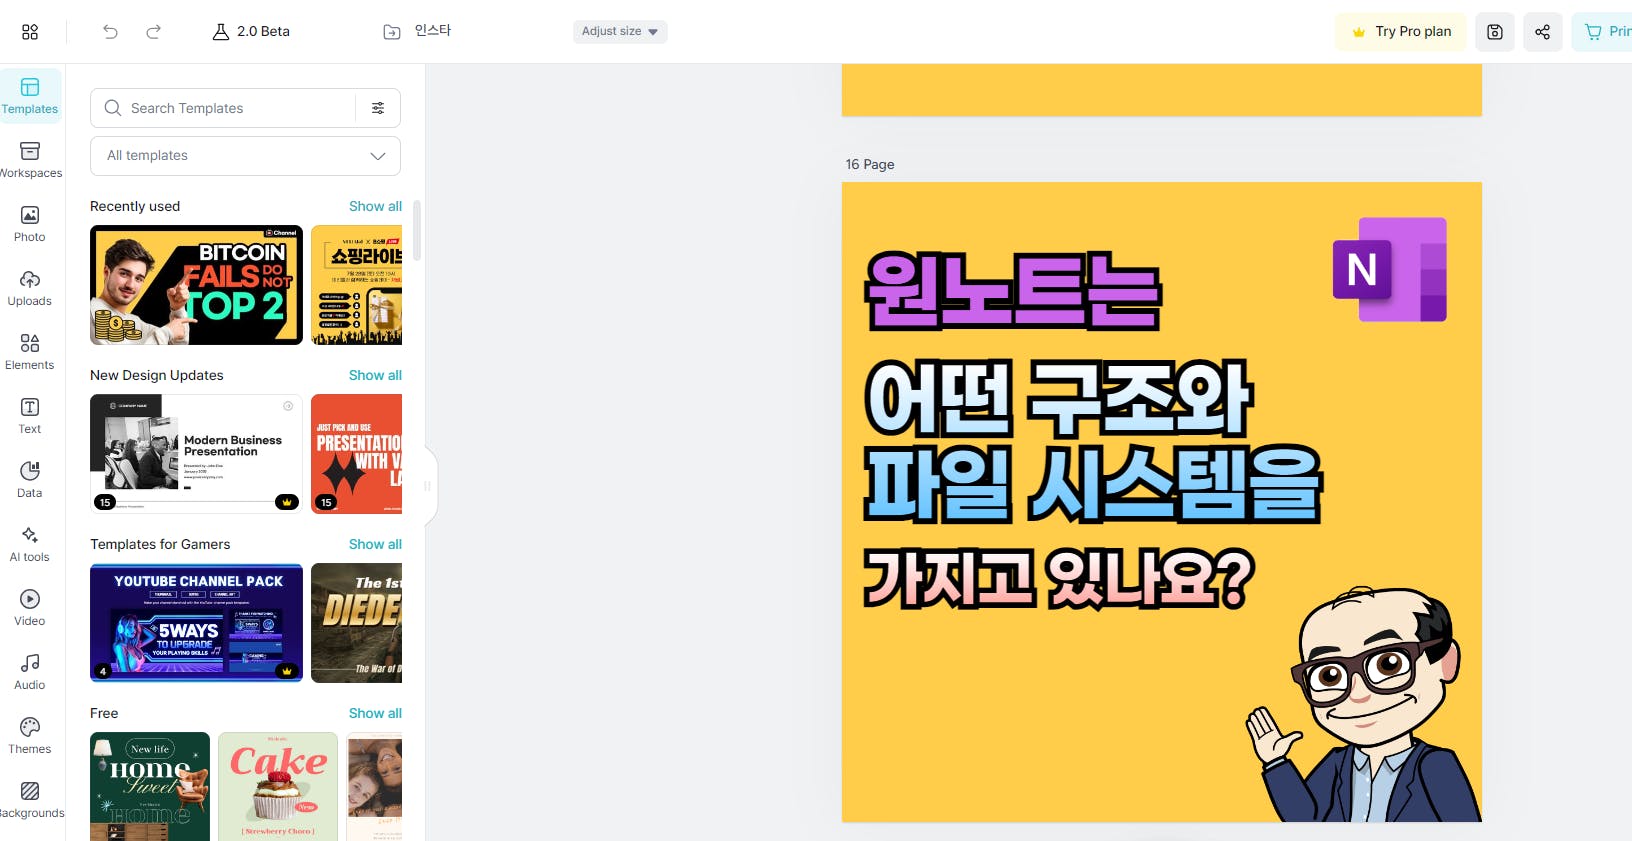Select the 원노트는 purple heading text

click(1013, 292)
